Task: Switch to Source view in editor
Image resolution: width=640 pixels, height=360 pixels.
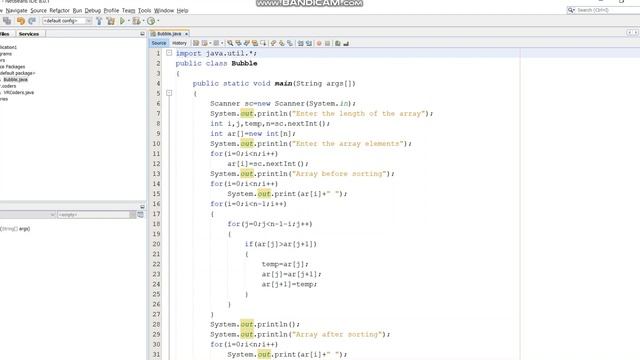Action: click(159, 43)
